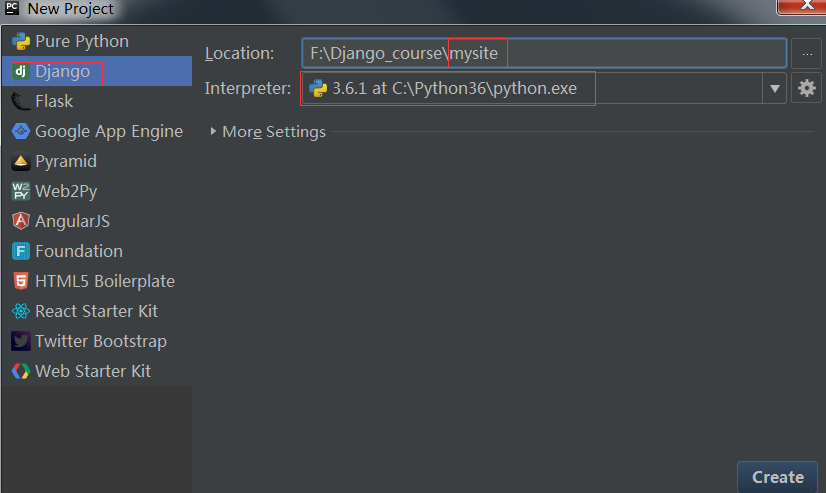The height and width of the screenshot is (493, 826).
Task: Open interpreter settings gear
Action: (x=806, y=88)
